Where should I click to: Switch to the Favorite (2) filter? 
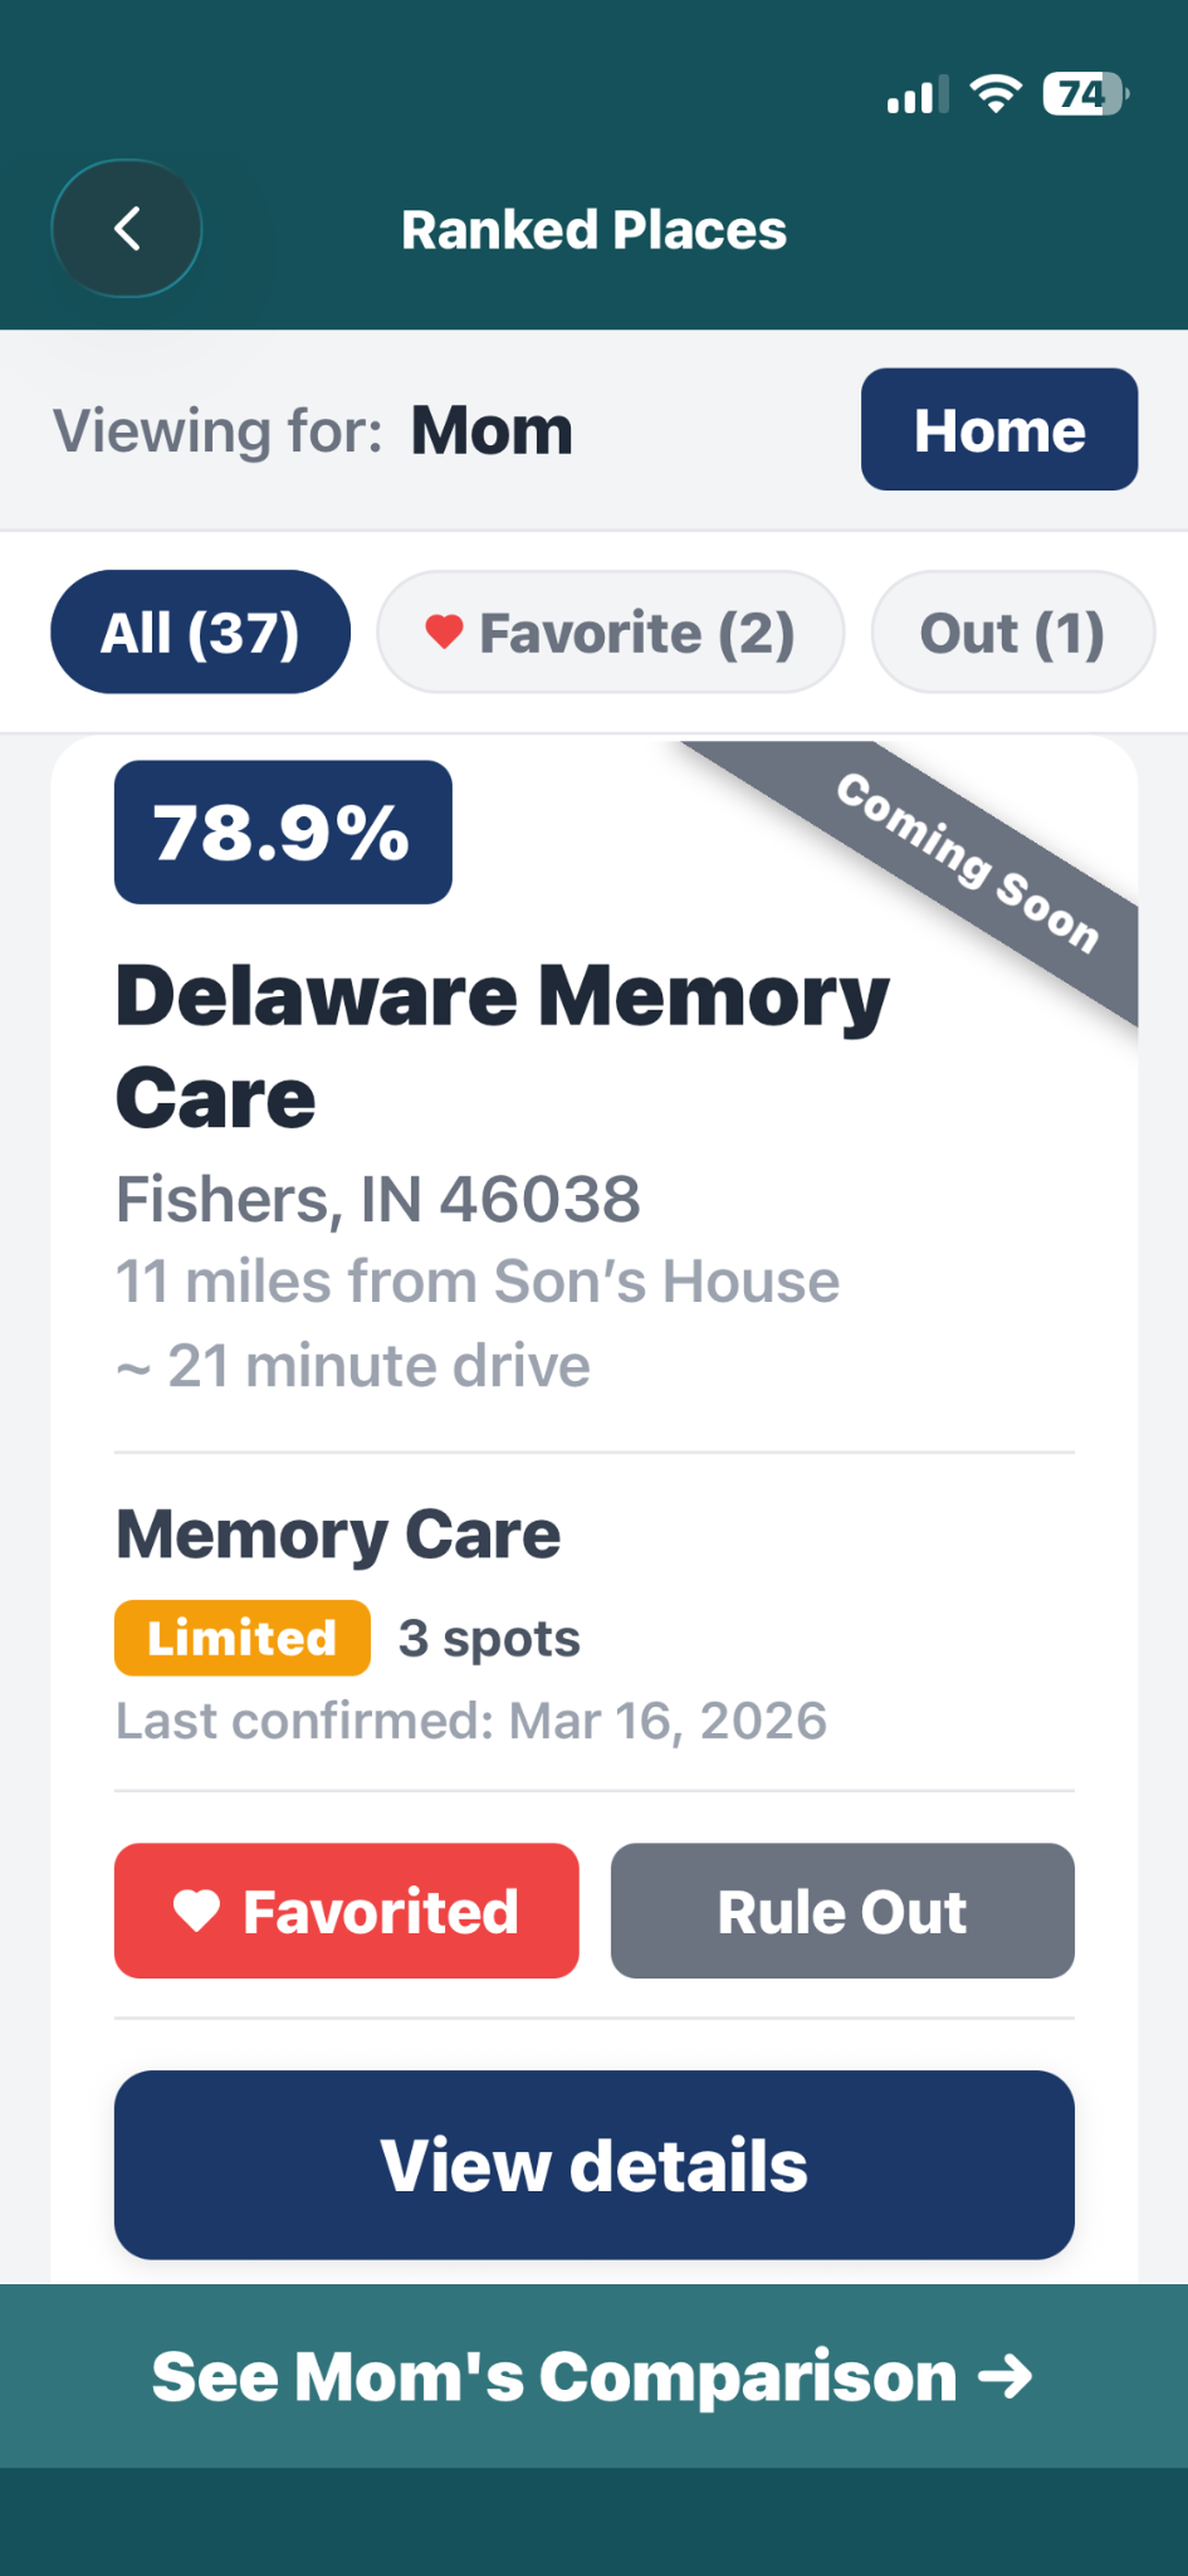pos(610,632)
